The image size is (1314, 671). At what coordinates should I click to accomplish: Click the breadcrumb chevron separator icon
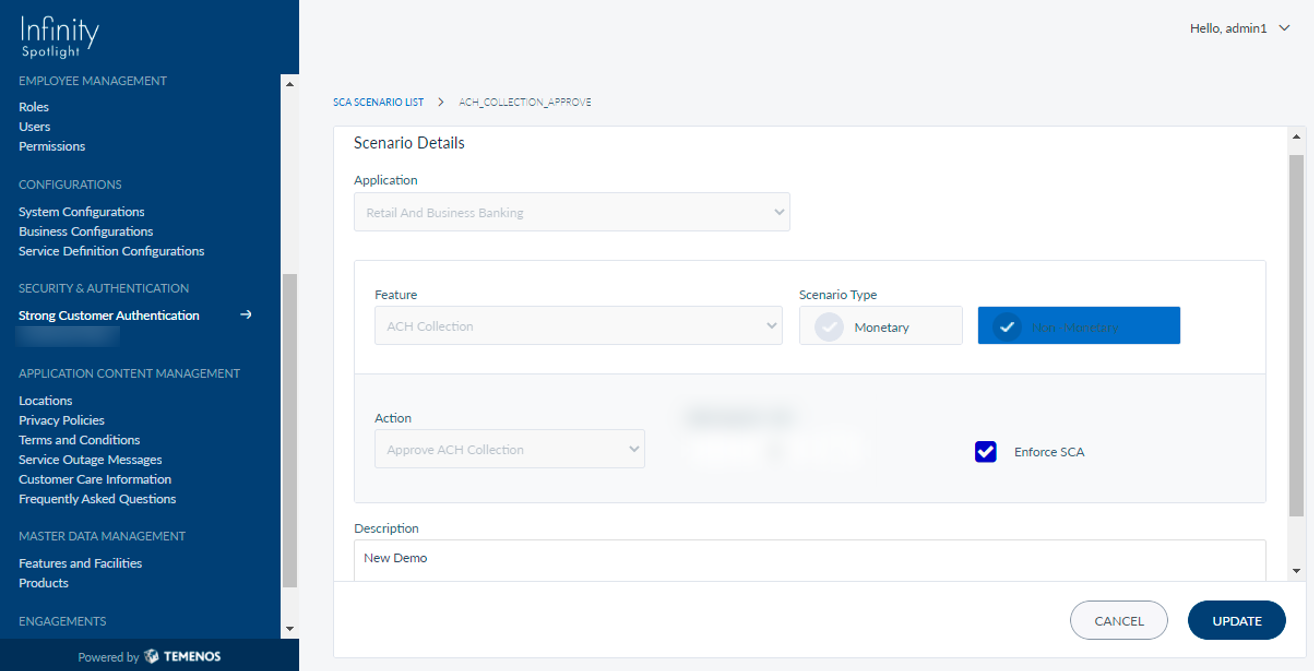441,102
